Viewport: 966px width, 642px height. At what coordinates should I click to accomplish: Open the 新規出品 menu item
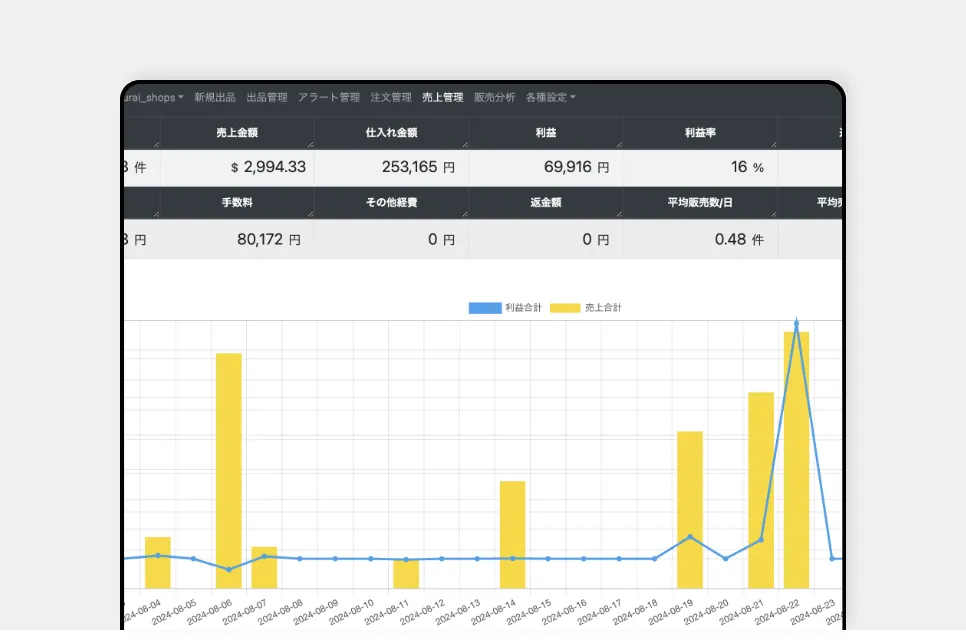(215, 97)
